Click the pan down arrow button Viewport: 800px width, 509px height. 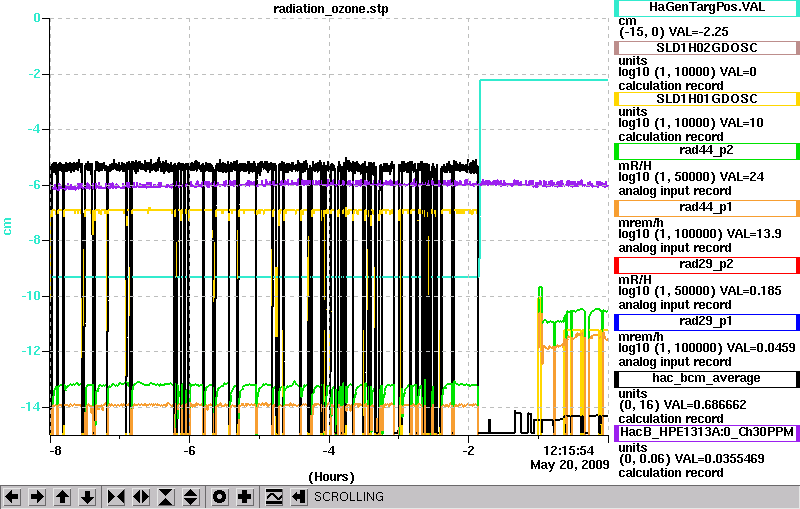87,496
